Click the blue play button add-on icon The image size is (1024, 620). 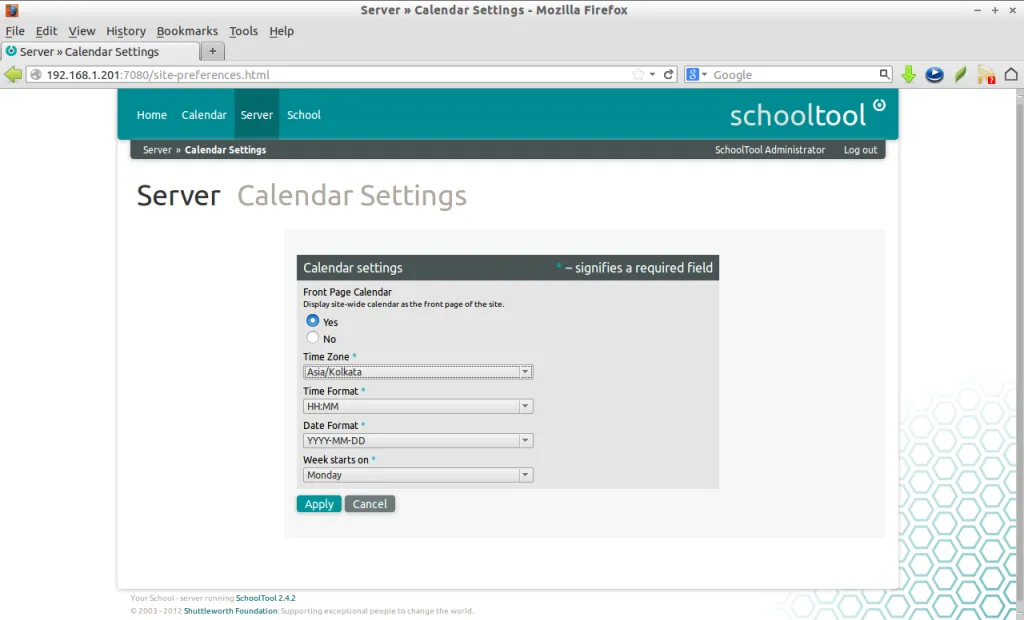coord(934,73)
